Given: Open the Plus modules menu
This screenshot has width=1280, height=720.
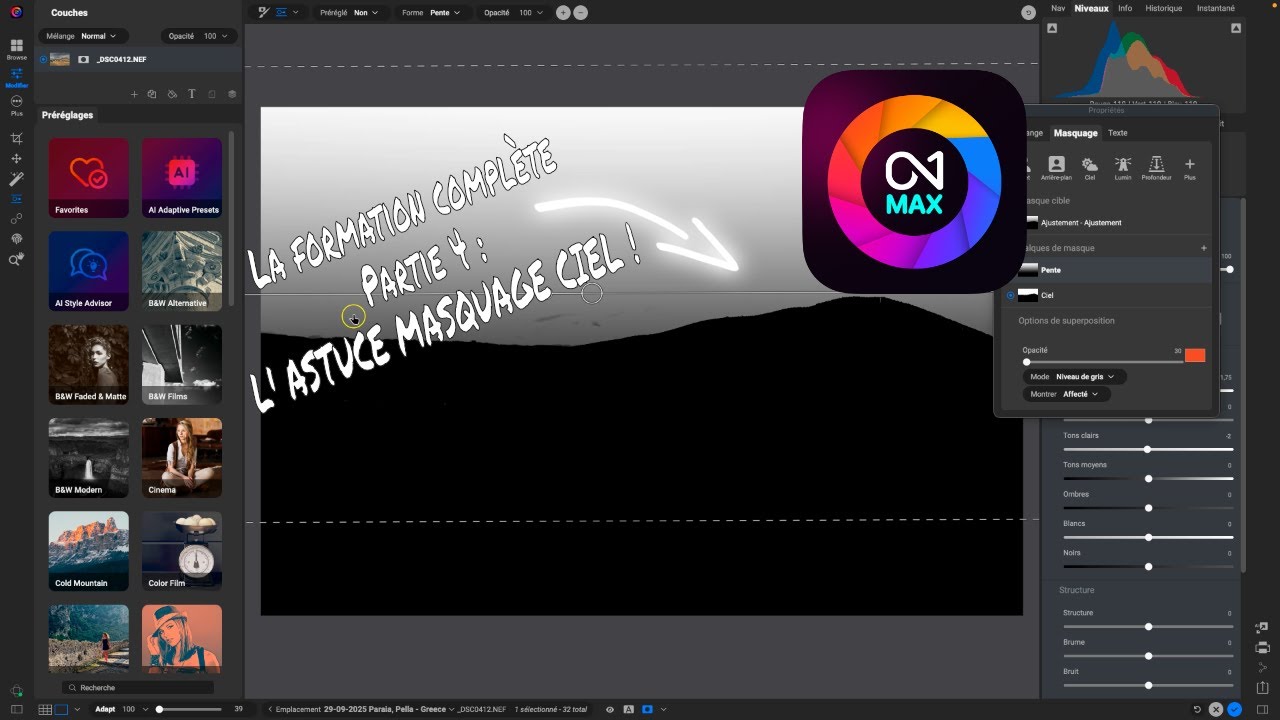Looking at the screenshot, I should tap(16, 105).
